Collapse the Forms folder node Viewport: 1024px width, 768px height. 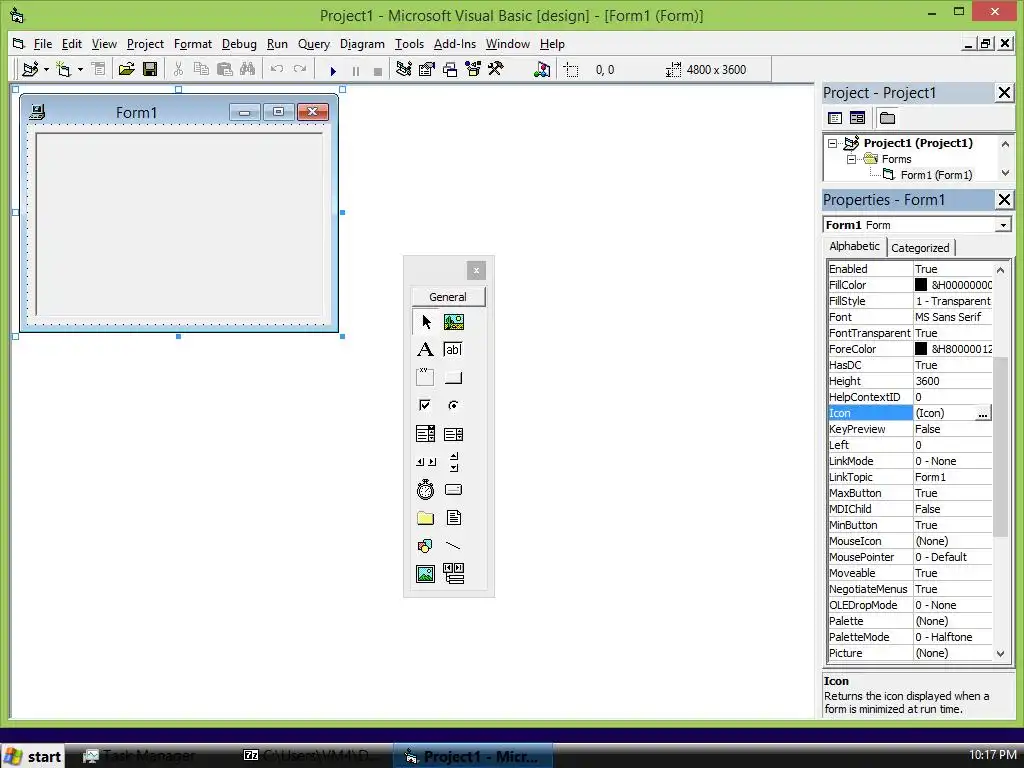point(852,159)
